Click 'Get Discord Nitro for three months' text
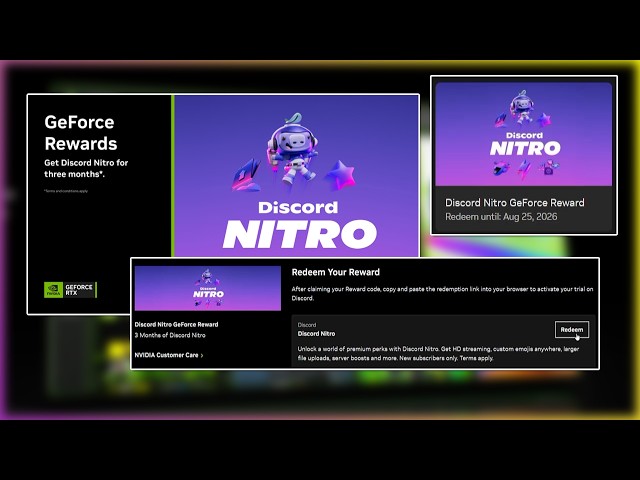640x480 pixels. [86, 168]
